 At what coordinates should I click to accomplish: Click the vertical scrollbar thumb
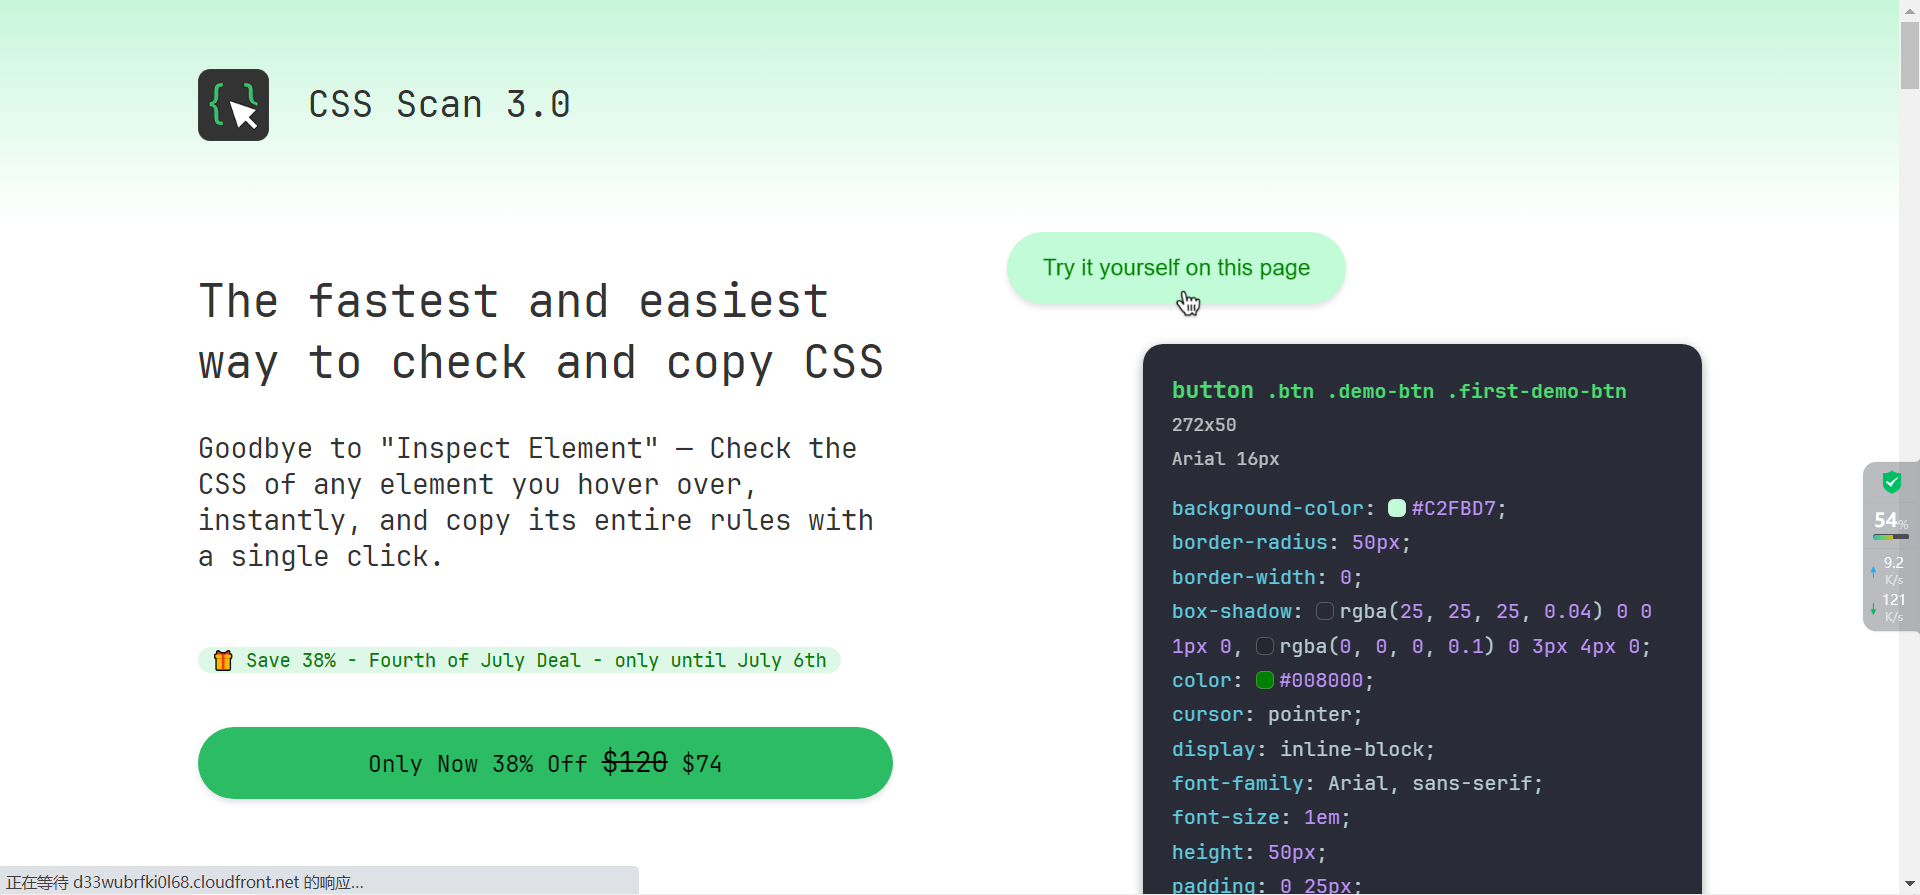[x=1909, y=55]
